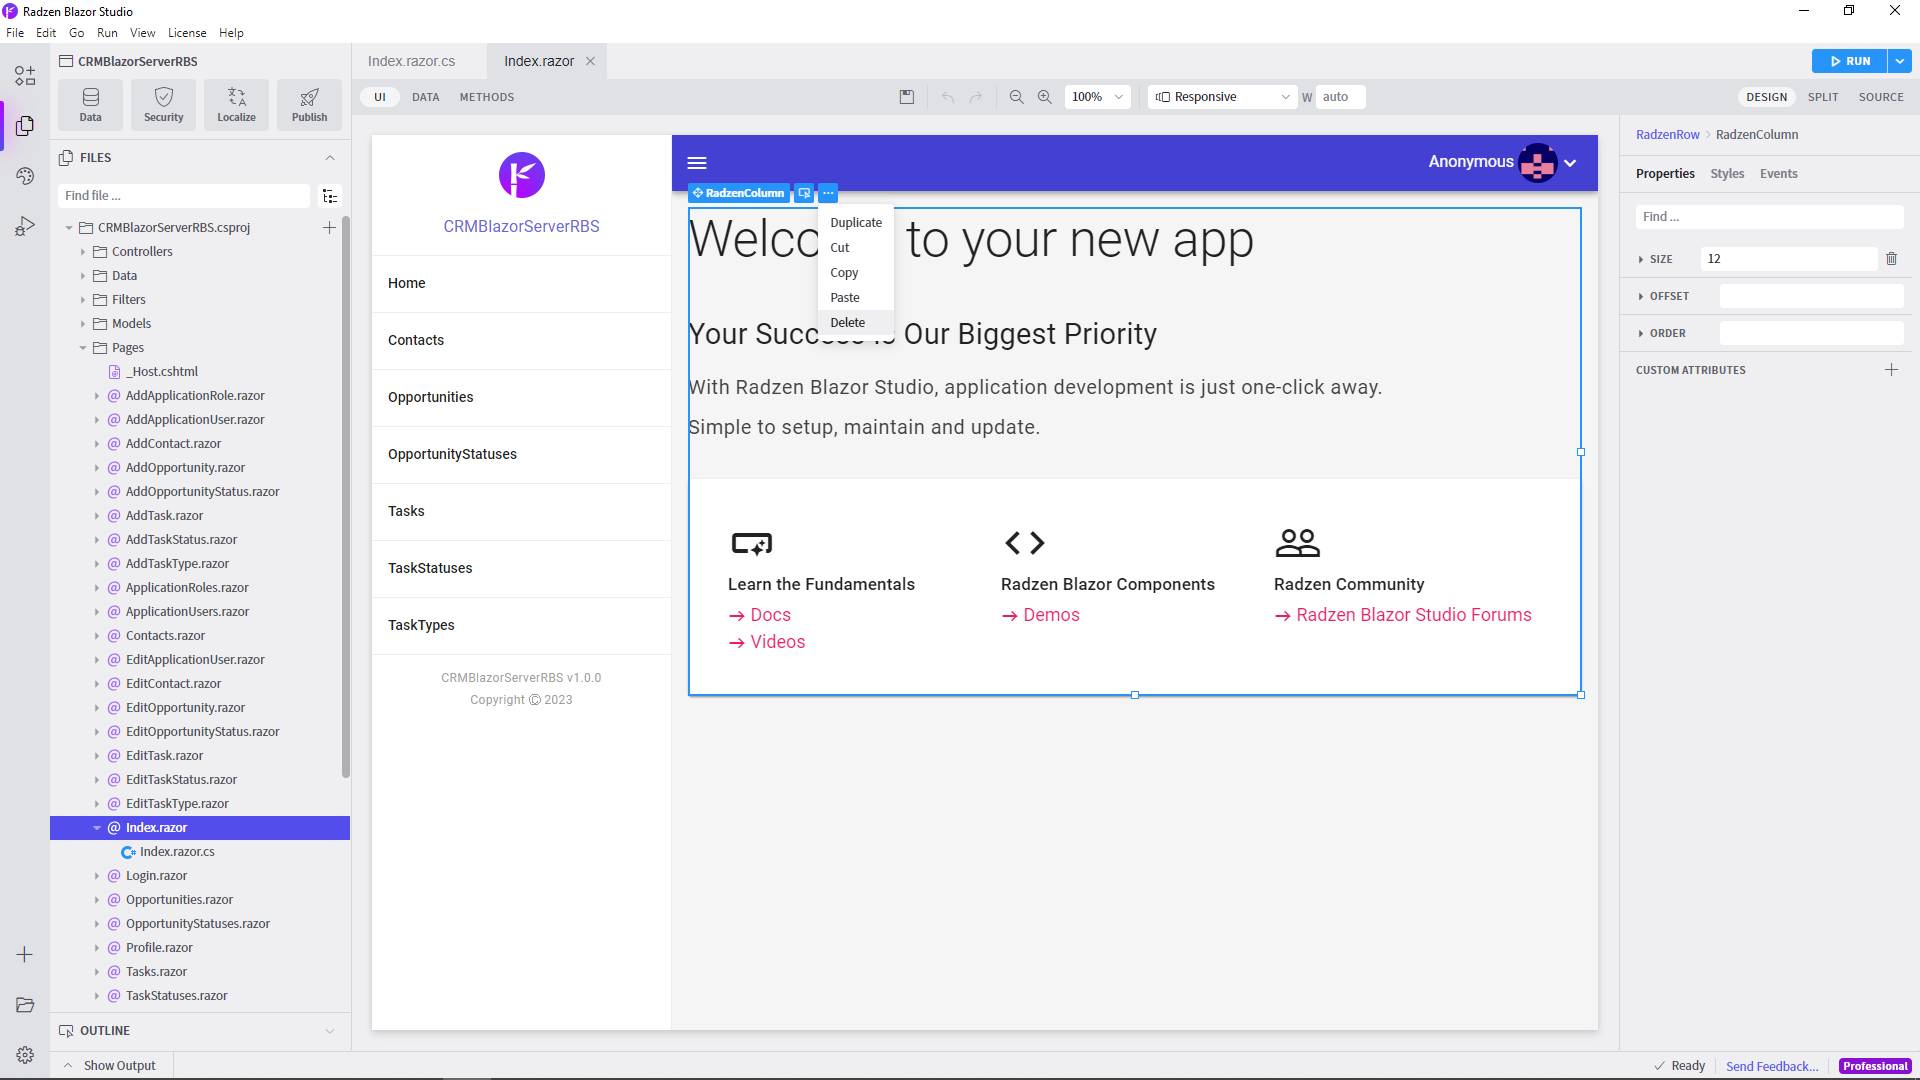Open the zoom percentage dropdown
This screenshot has width=1920, height=1080.
[1097, 97]
